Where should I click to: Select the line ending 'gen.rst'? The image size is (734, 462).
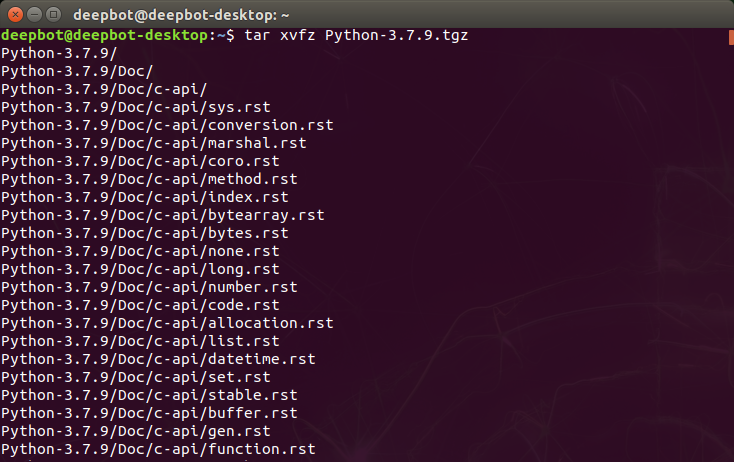coord(136,432)
